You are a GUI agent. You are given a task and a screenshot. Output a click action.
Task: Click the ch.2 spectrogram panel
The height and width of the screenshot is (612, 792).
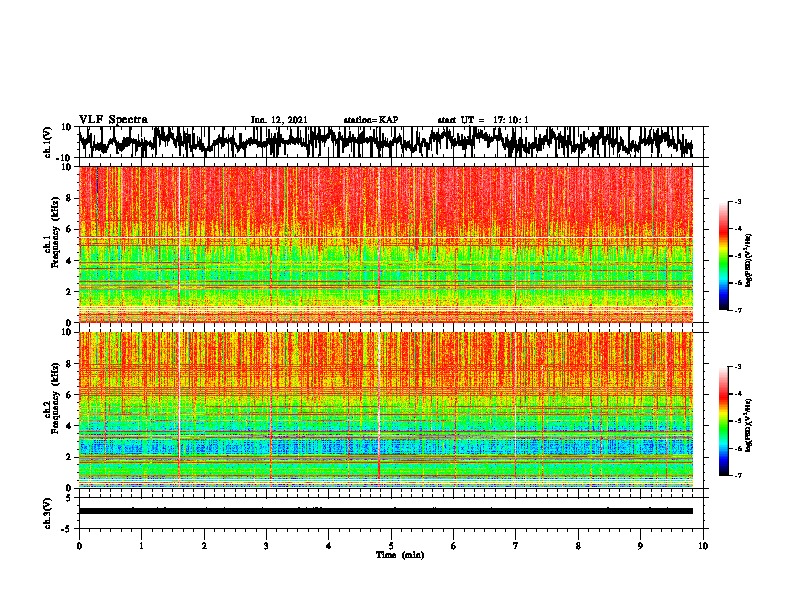[x=385, y=410]
